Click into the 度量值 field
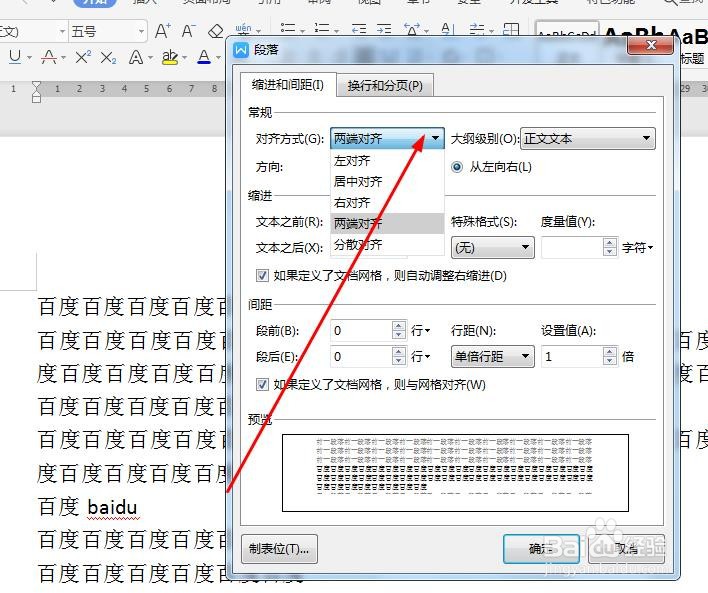This screenshot has width=708, height=593. [572, 247]
